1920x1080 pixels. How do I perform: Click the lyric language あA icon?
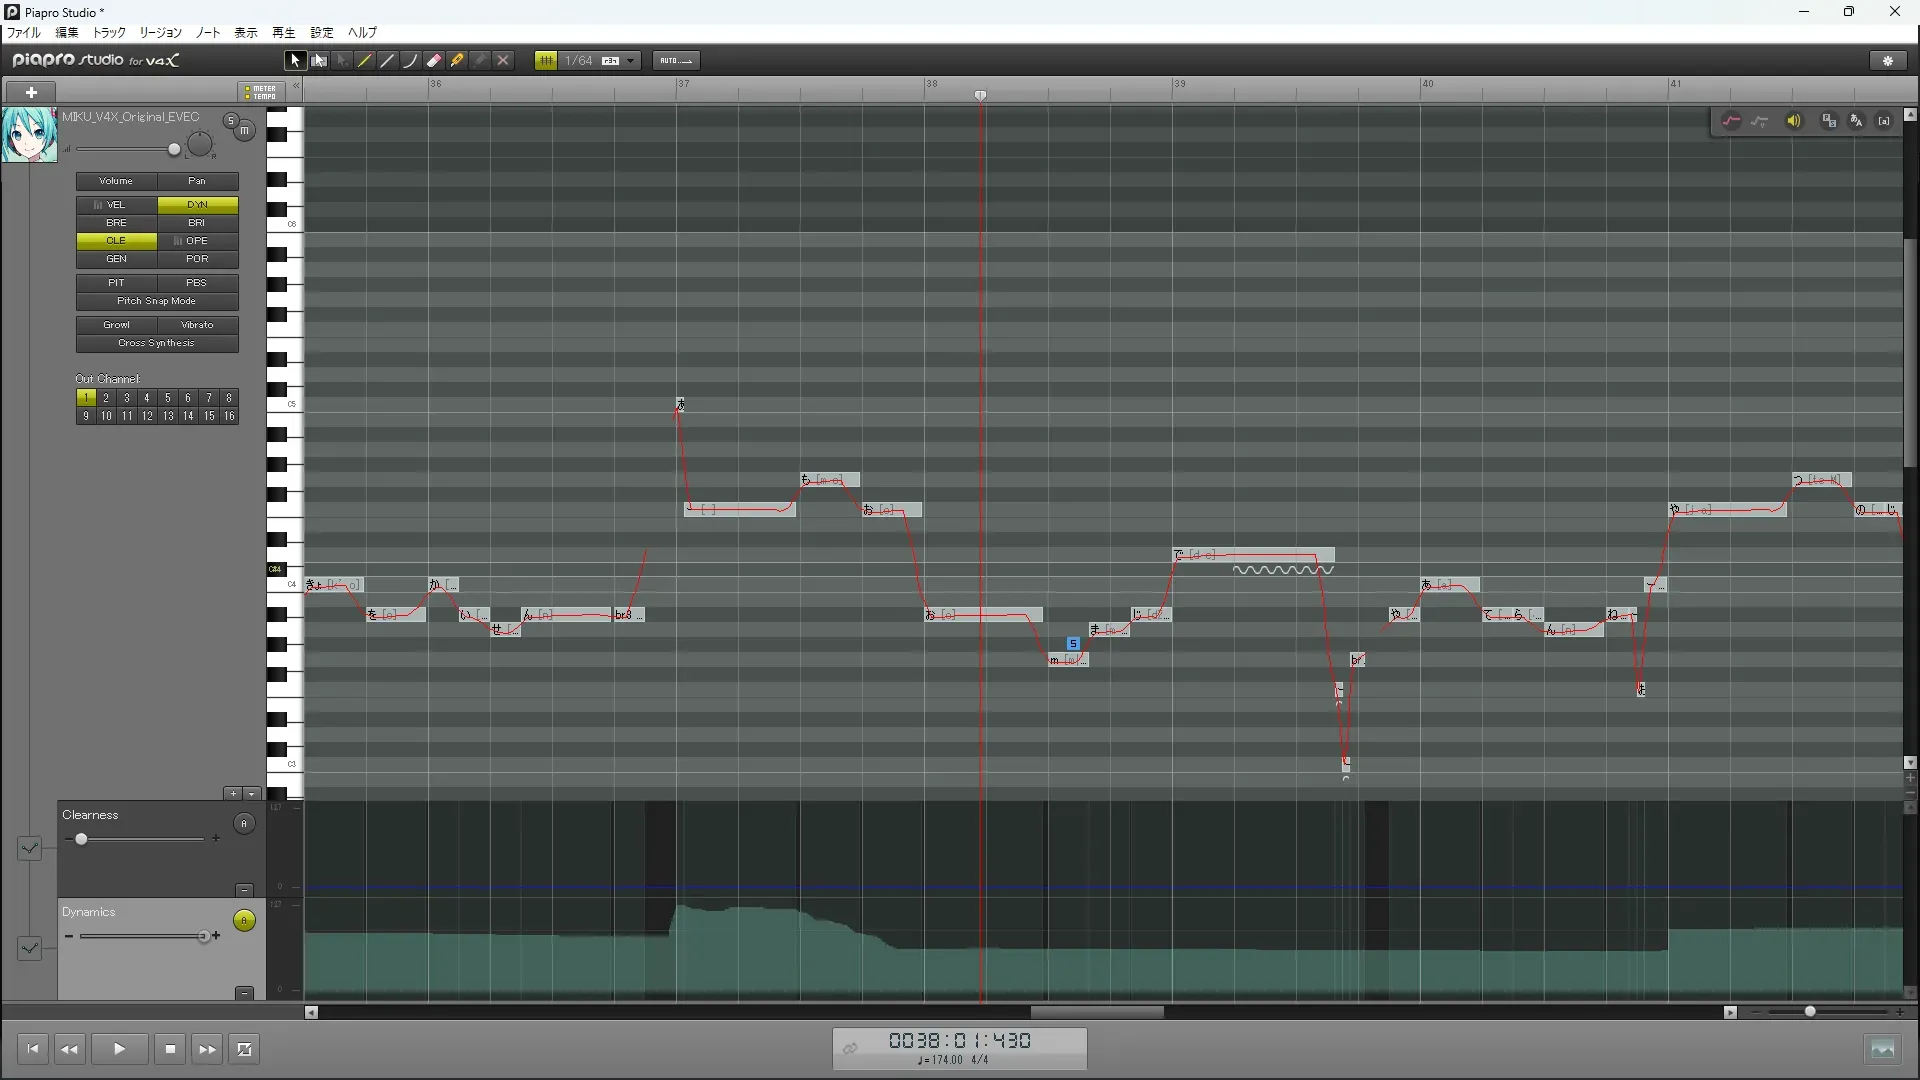(1856, 121)
